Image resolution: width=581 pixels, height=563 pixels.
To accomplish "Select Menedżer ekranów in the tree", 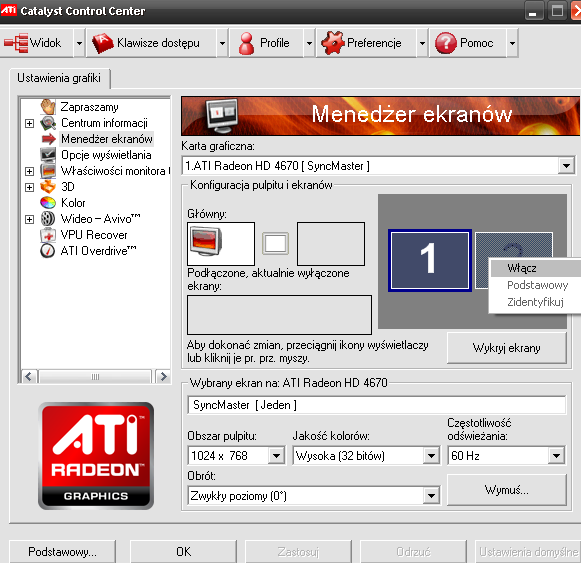I will [107, 139].
